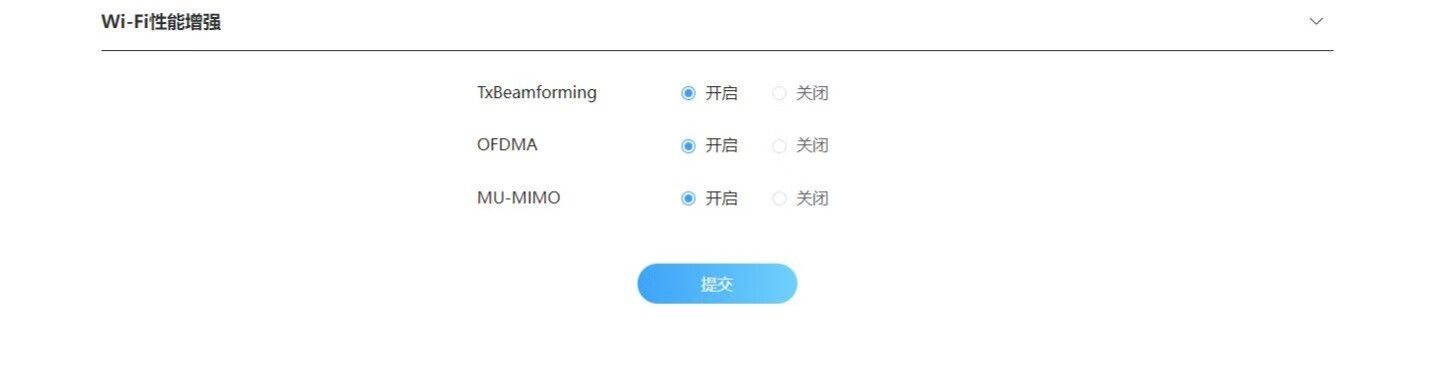
Task: Click the 开启 text in MU-MIMO row
Action: (x=721, y=199)
